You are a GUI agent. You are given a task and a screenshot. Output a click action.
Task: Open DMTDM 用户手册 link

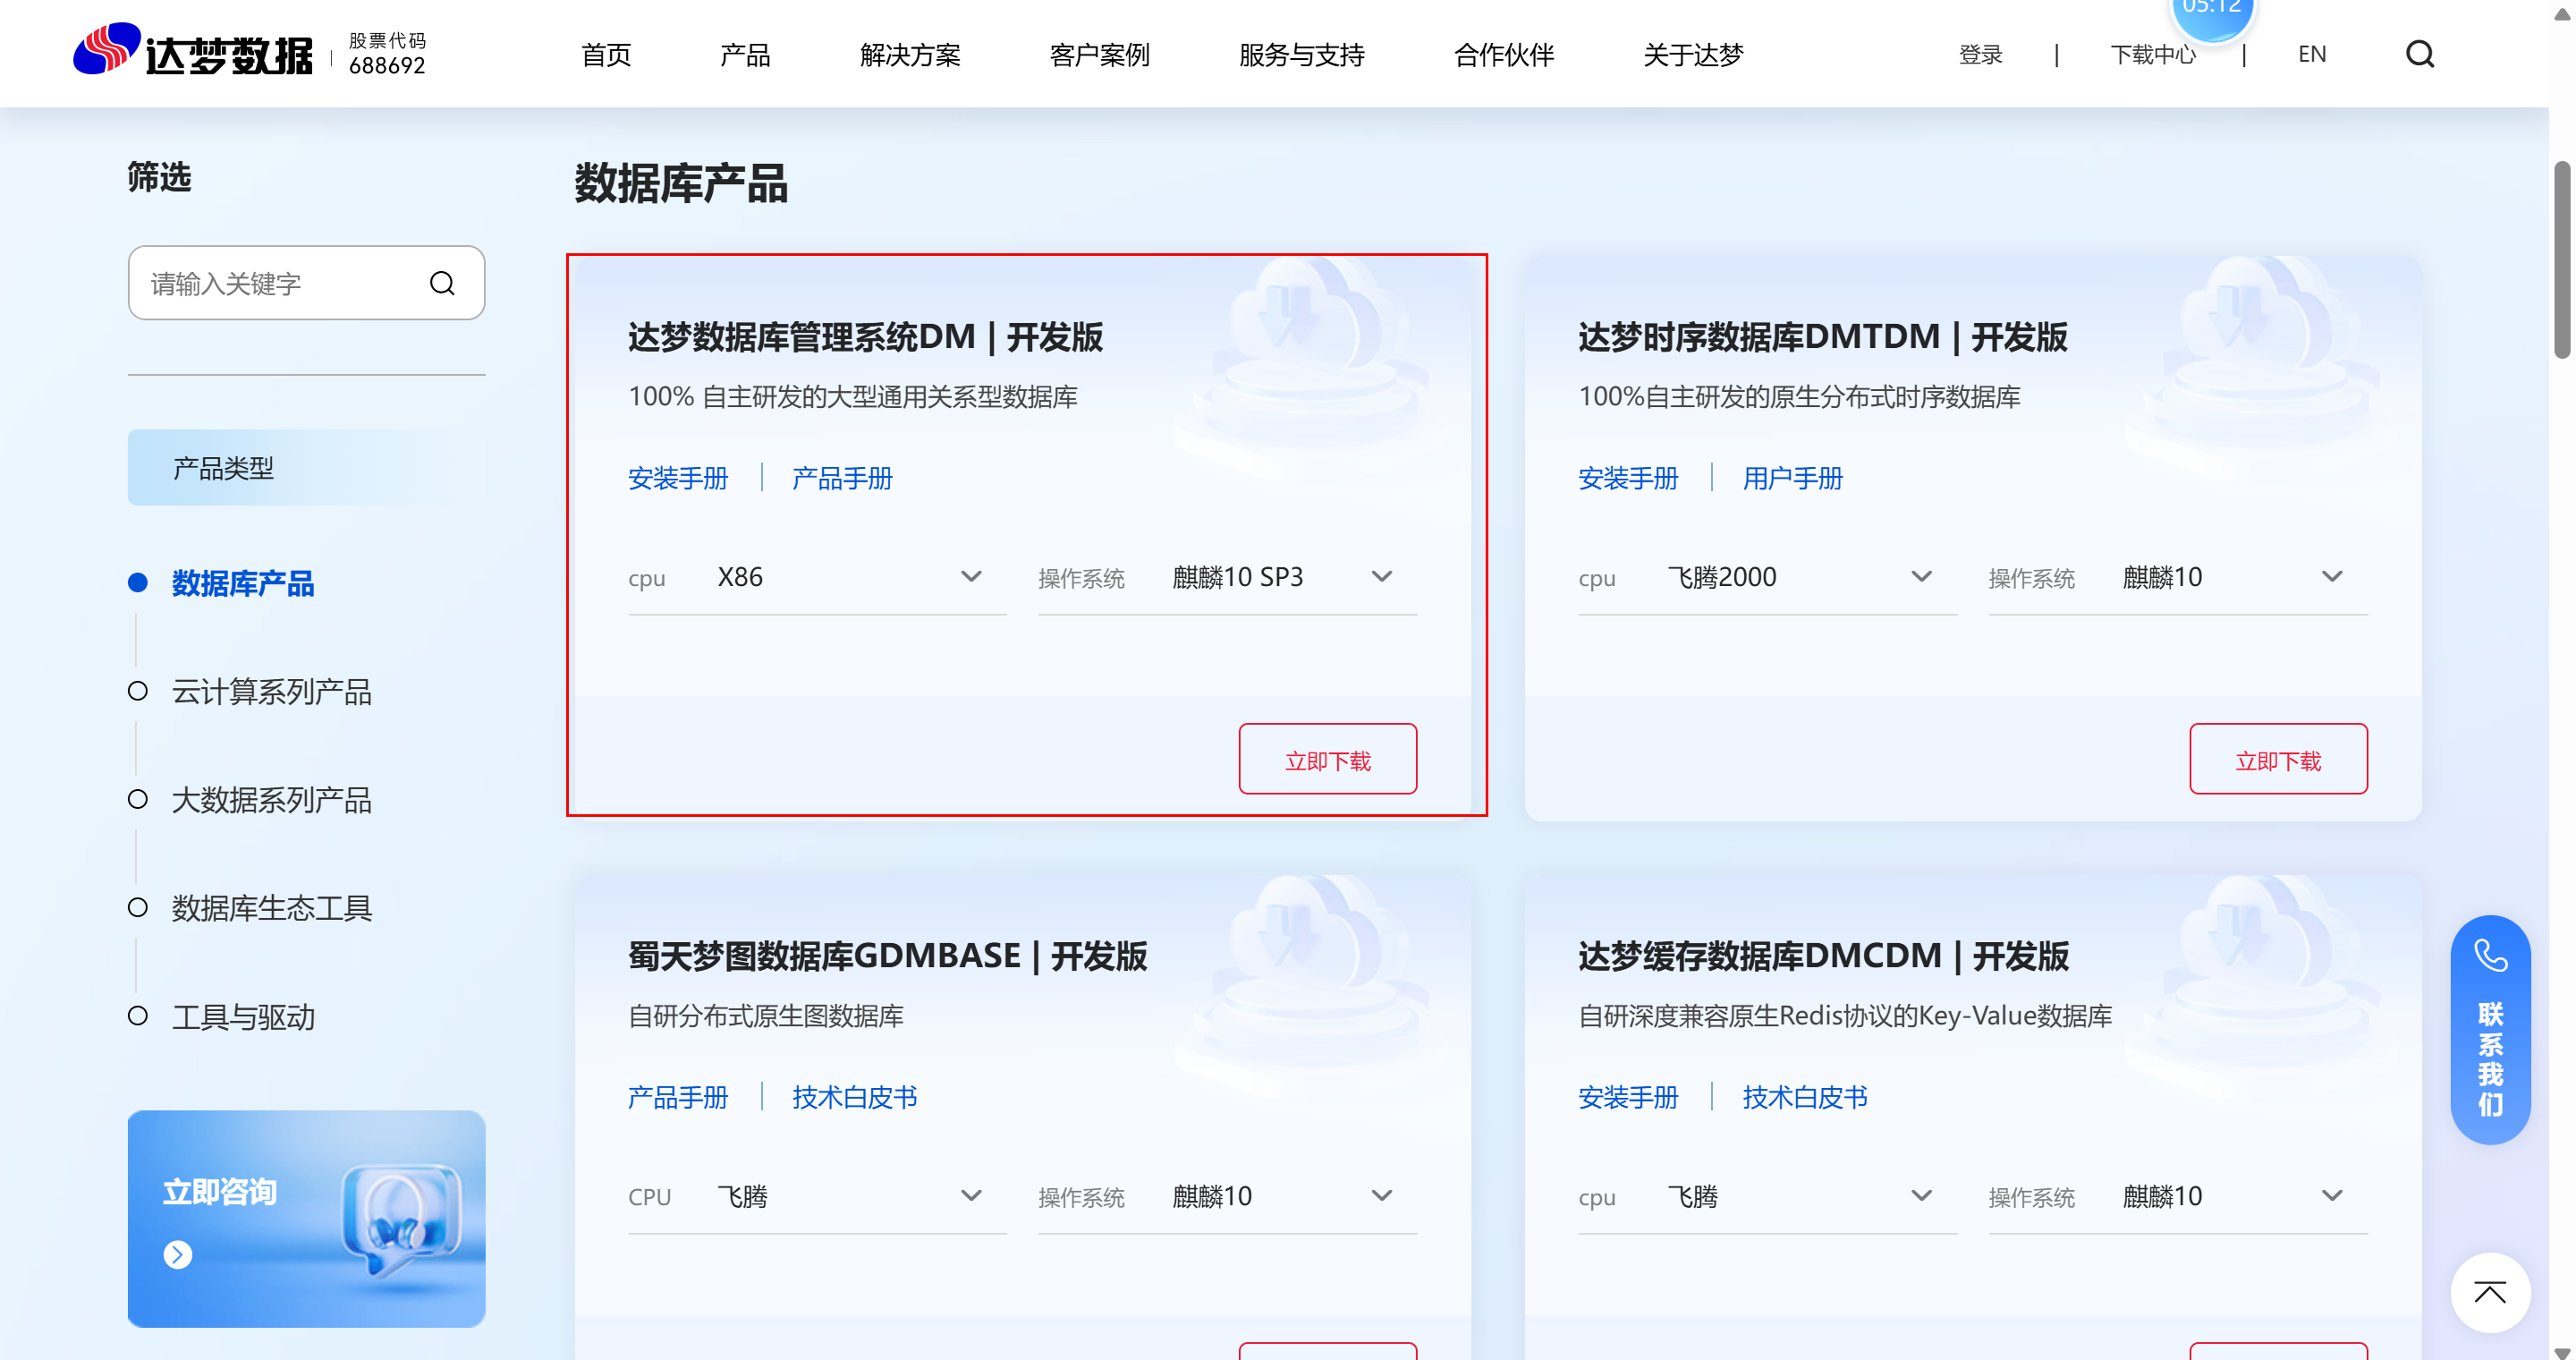pos(1792,478)
